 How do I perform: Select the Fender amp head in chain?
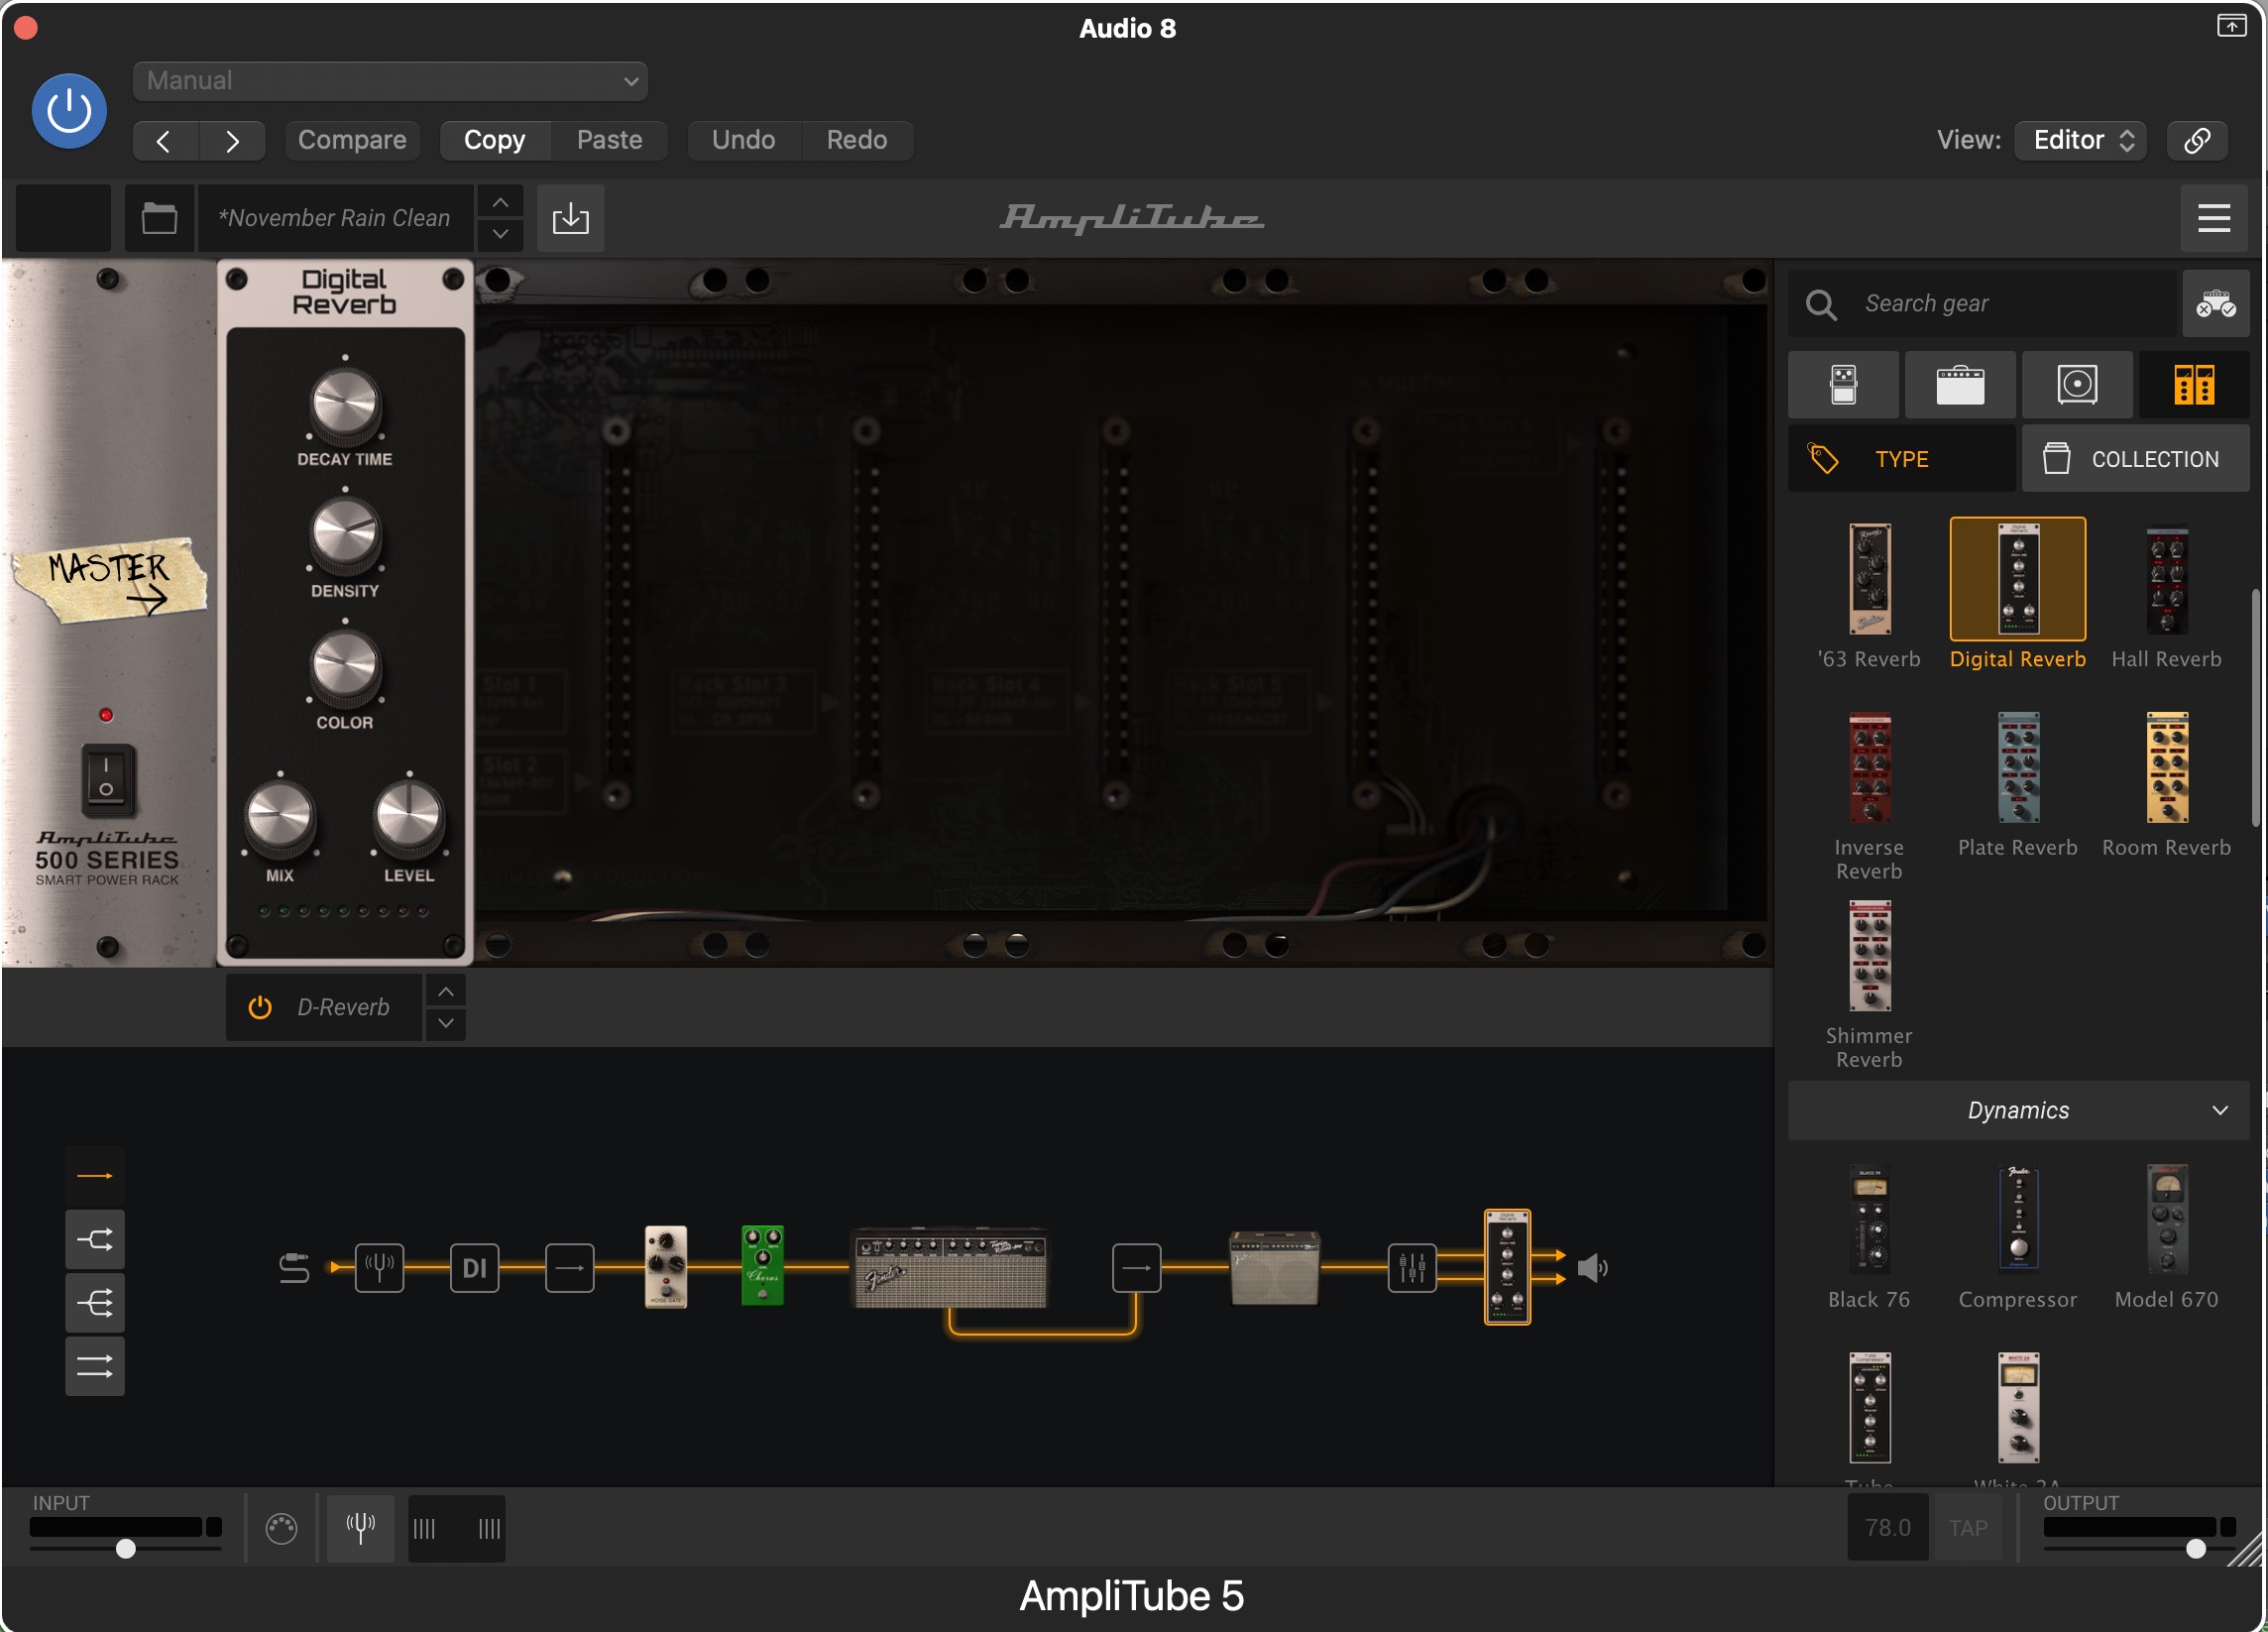click(949, 1268)
